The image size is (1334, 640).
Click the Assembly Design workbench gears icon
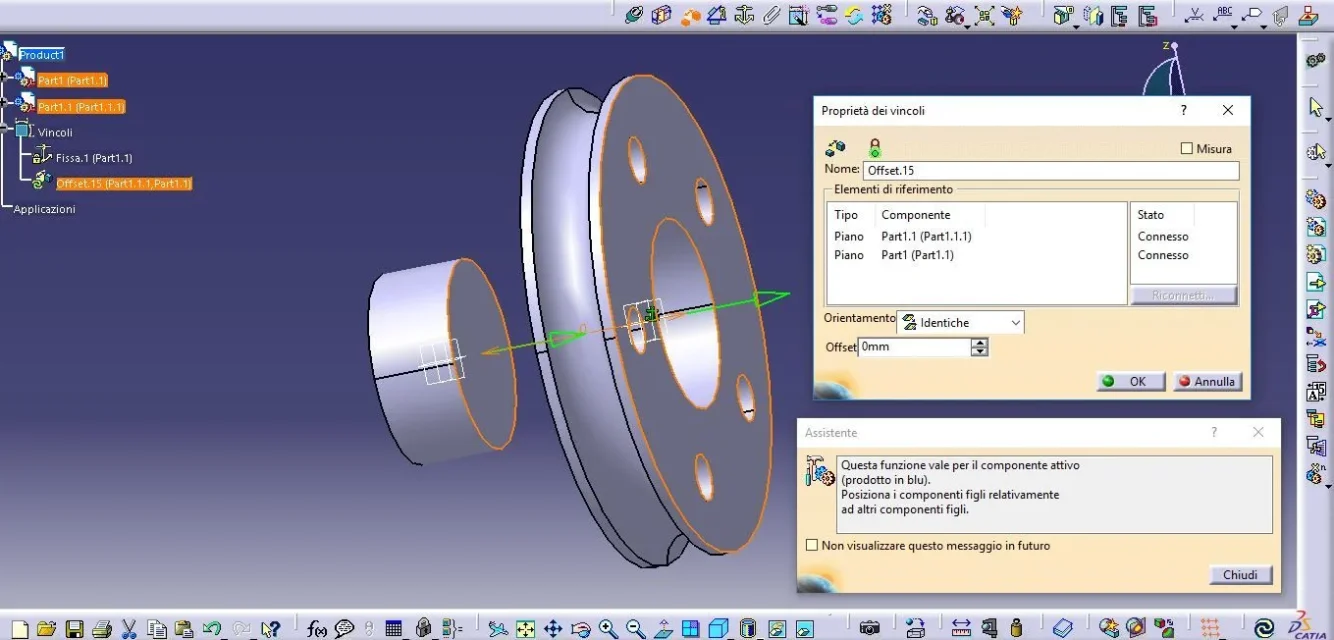coord(1315,61)
